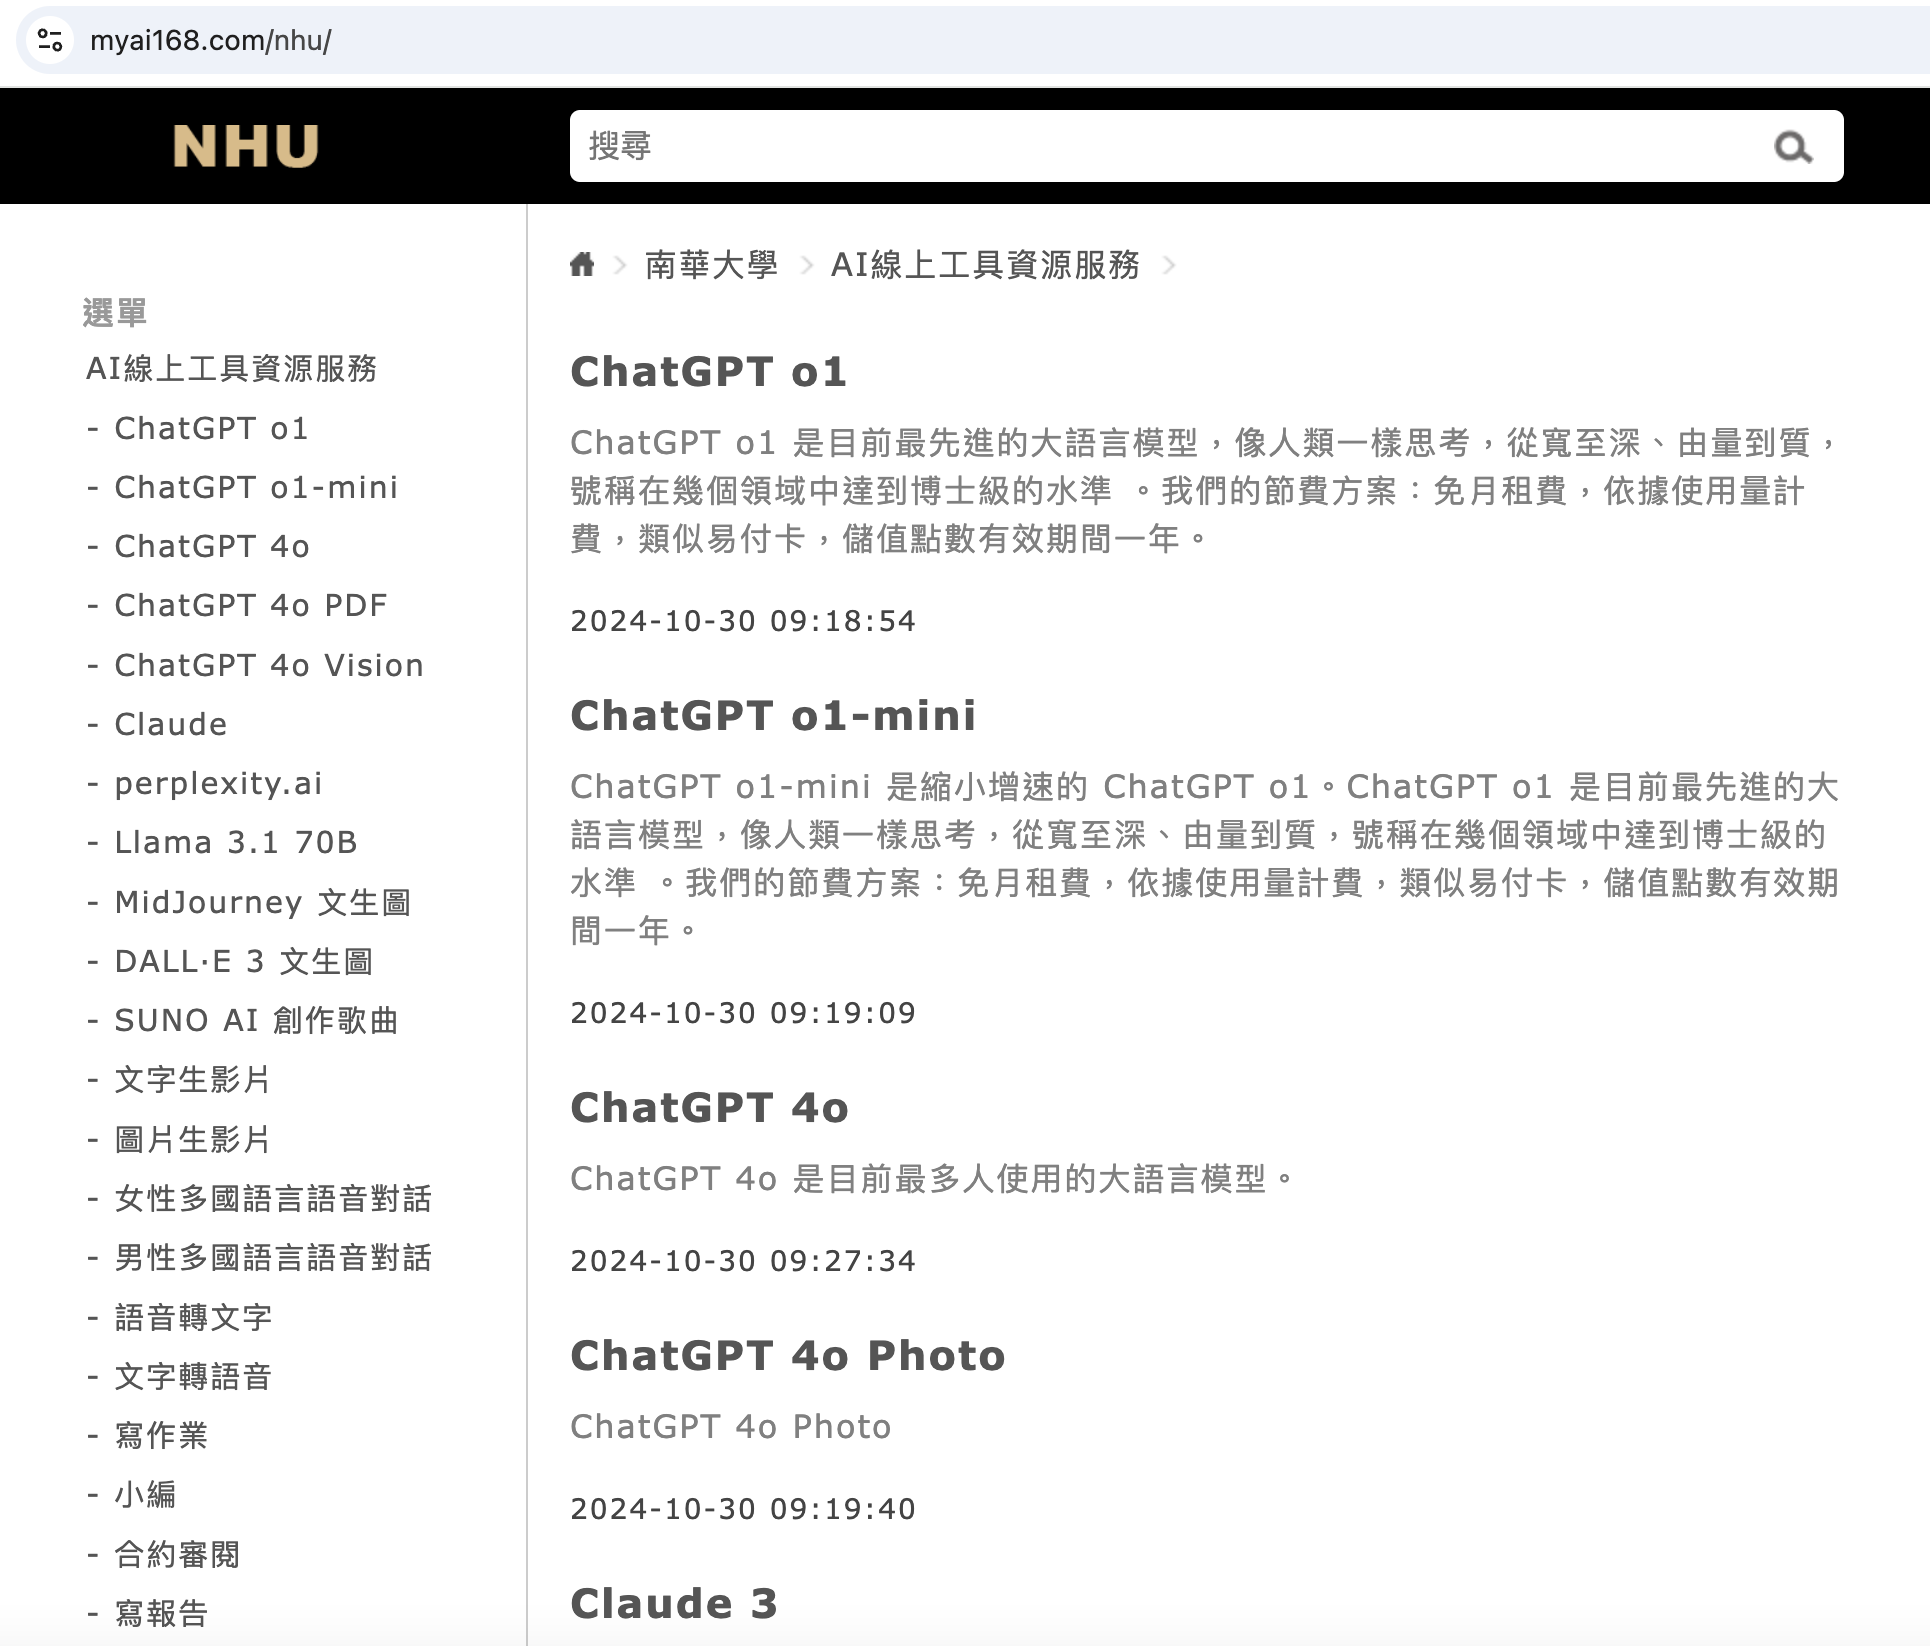
Task: Open 女性多國語言語音對話 sidebar item
Action: point(273,1198)
